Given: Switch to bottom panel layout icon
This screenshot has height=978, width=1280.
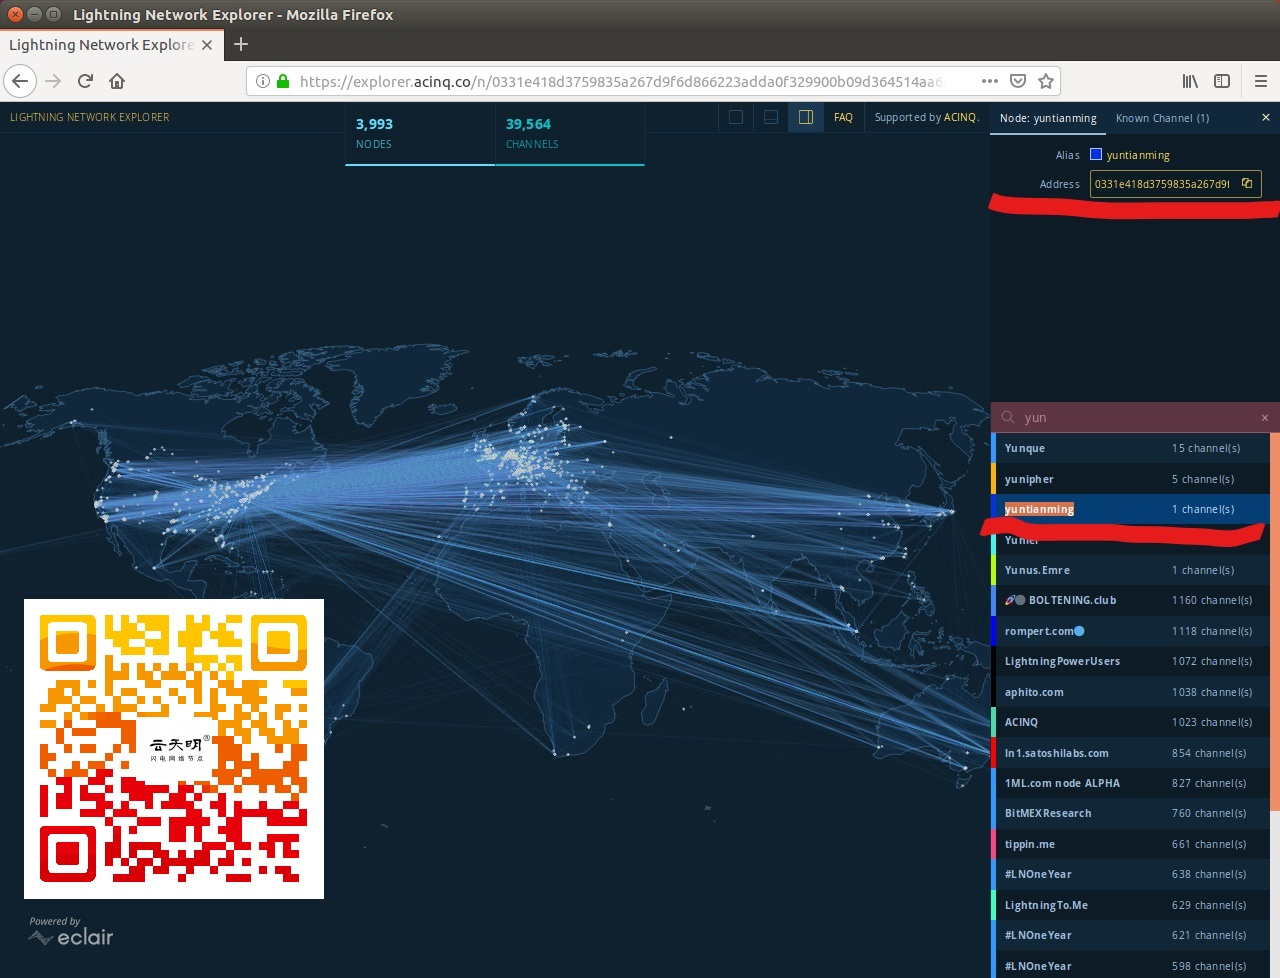Looking at the screenshot, I should tap(771, 117).
